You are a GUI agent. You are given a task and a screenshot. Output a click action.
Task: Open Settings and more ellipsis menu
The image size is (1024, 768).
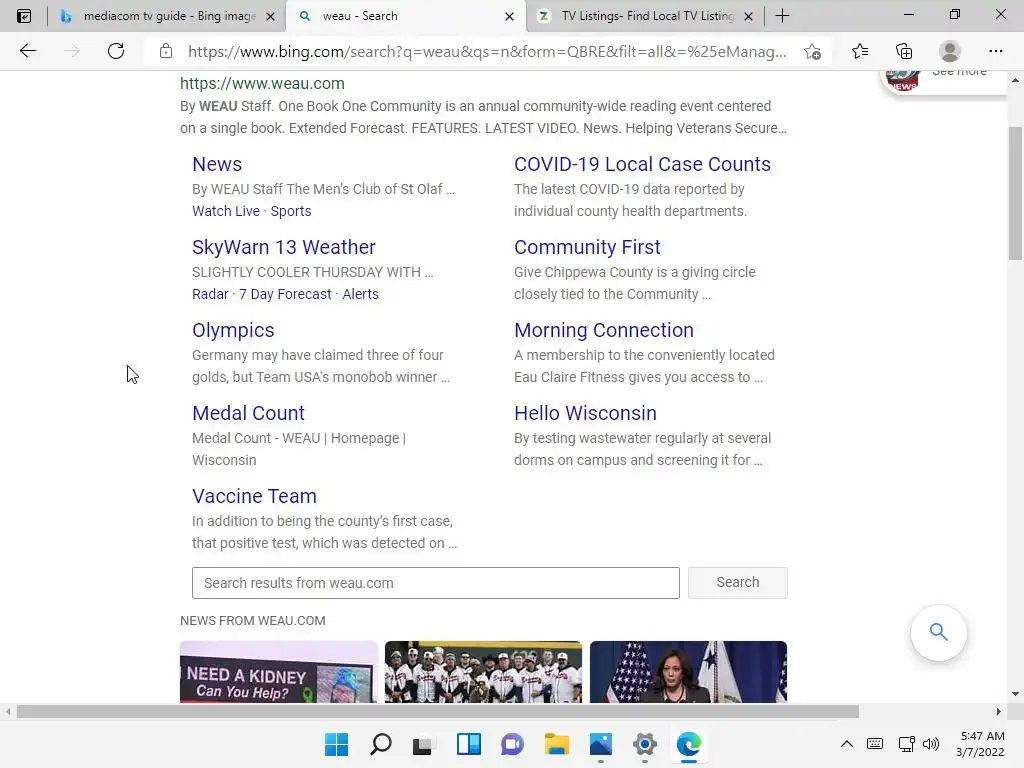tap(995, 51)
